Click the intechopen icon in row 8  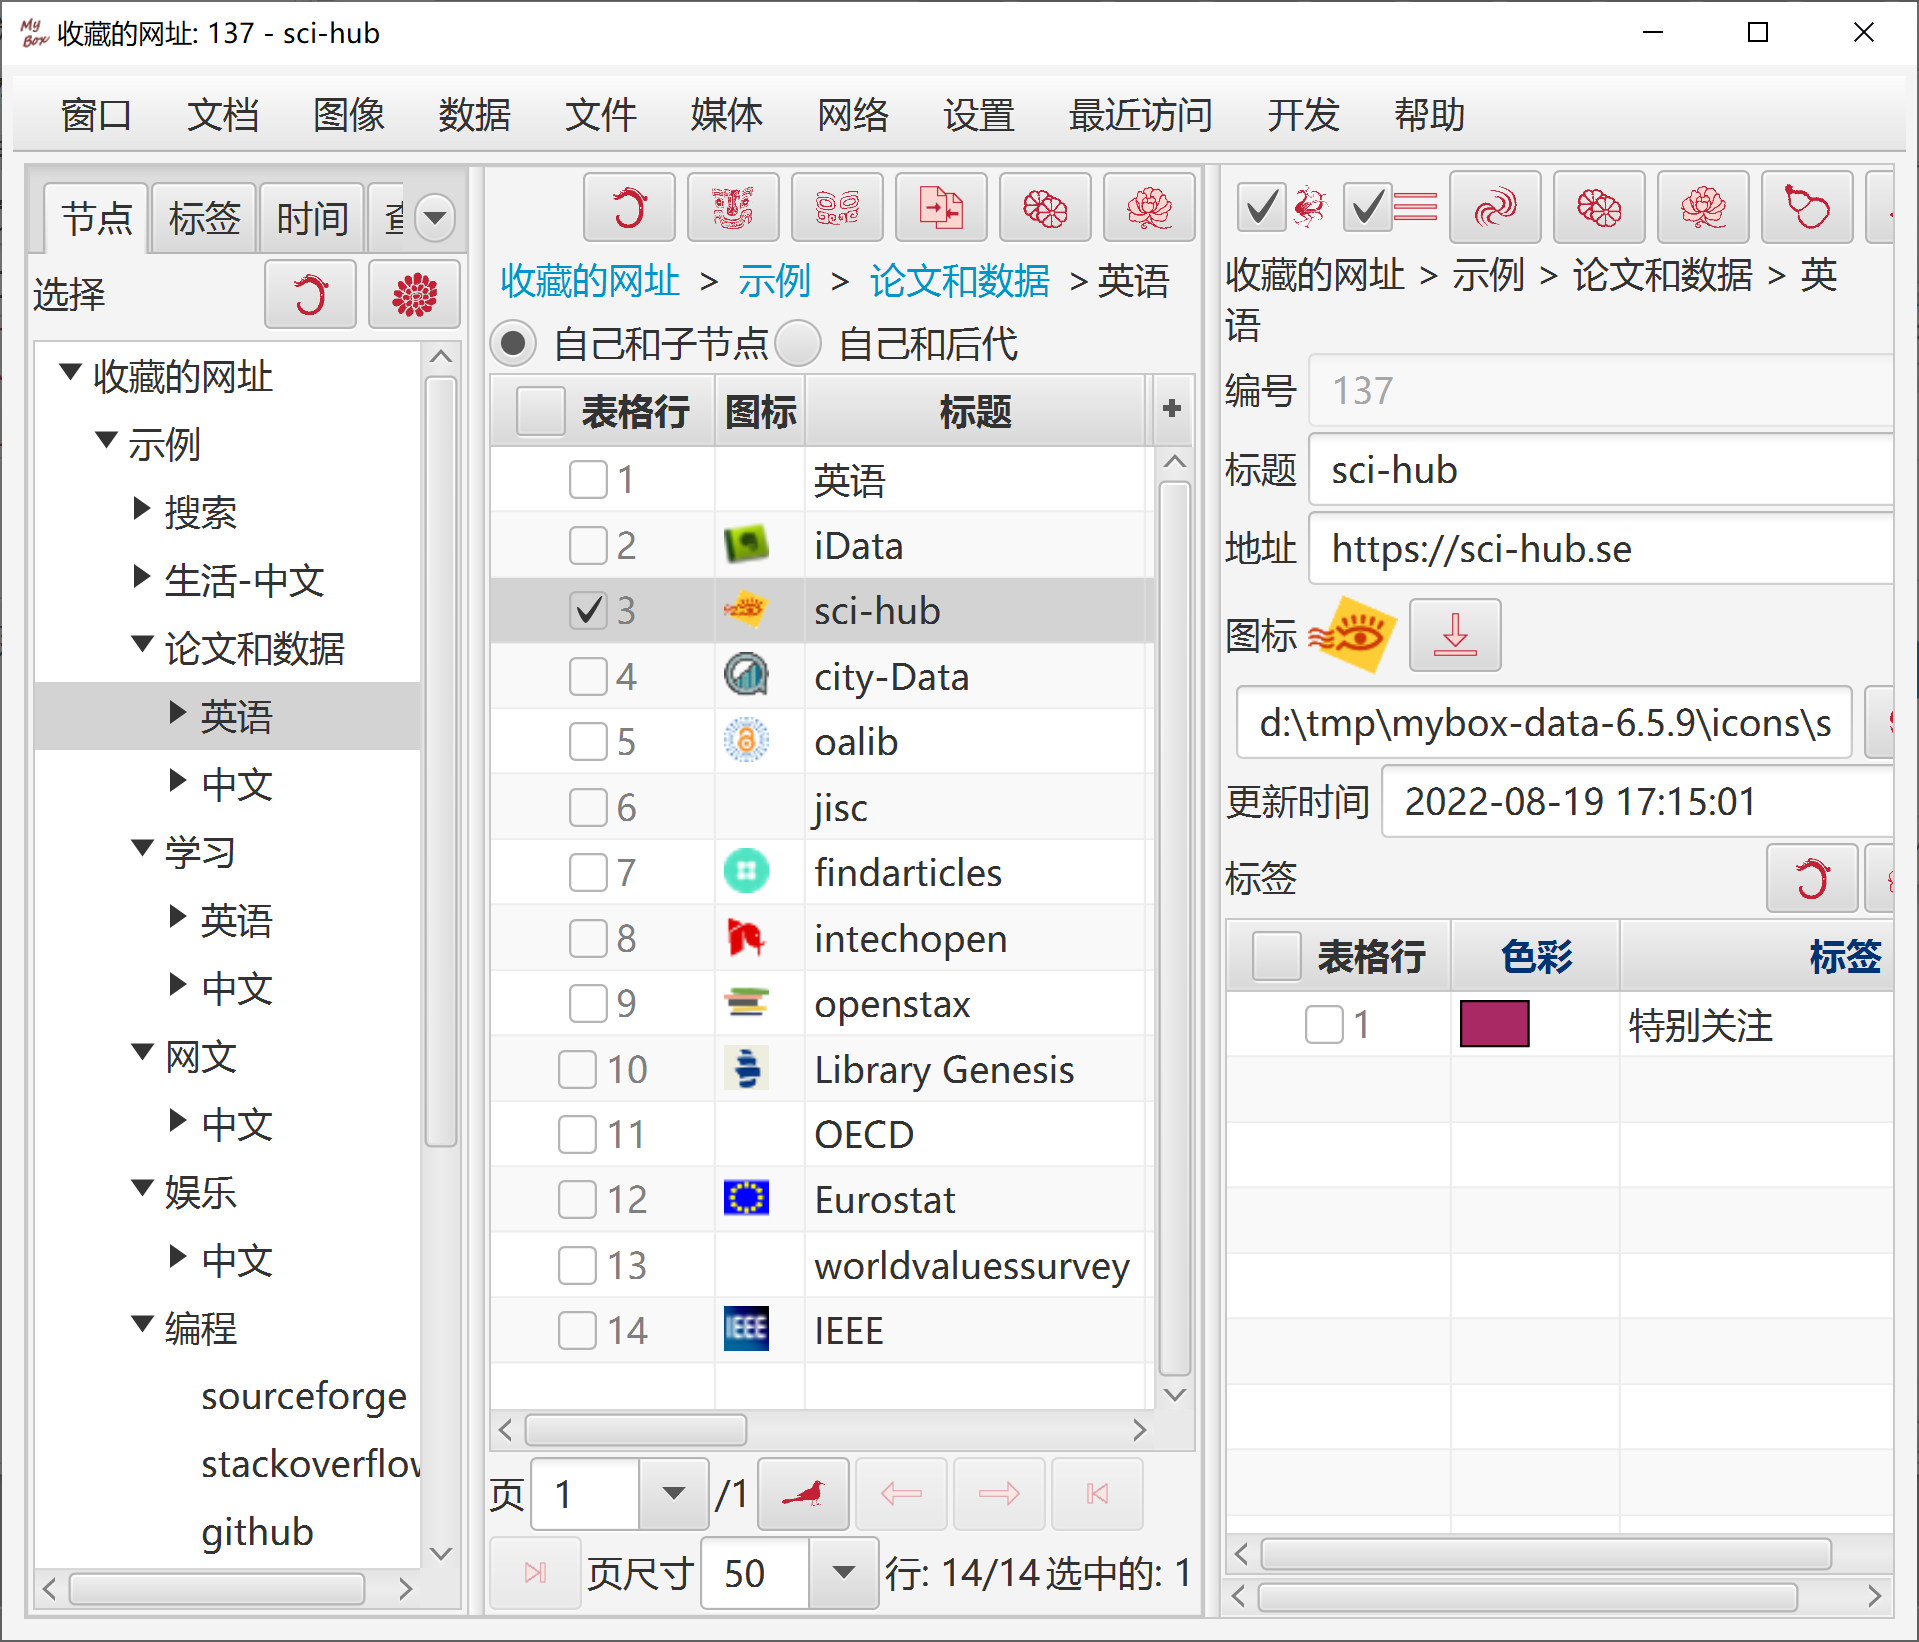[746, 937]
